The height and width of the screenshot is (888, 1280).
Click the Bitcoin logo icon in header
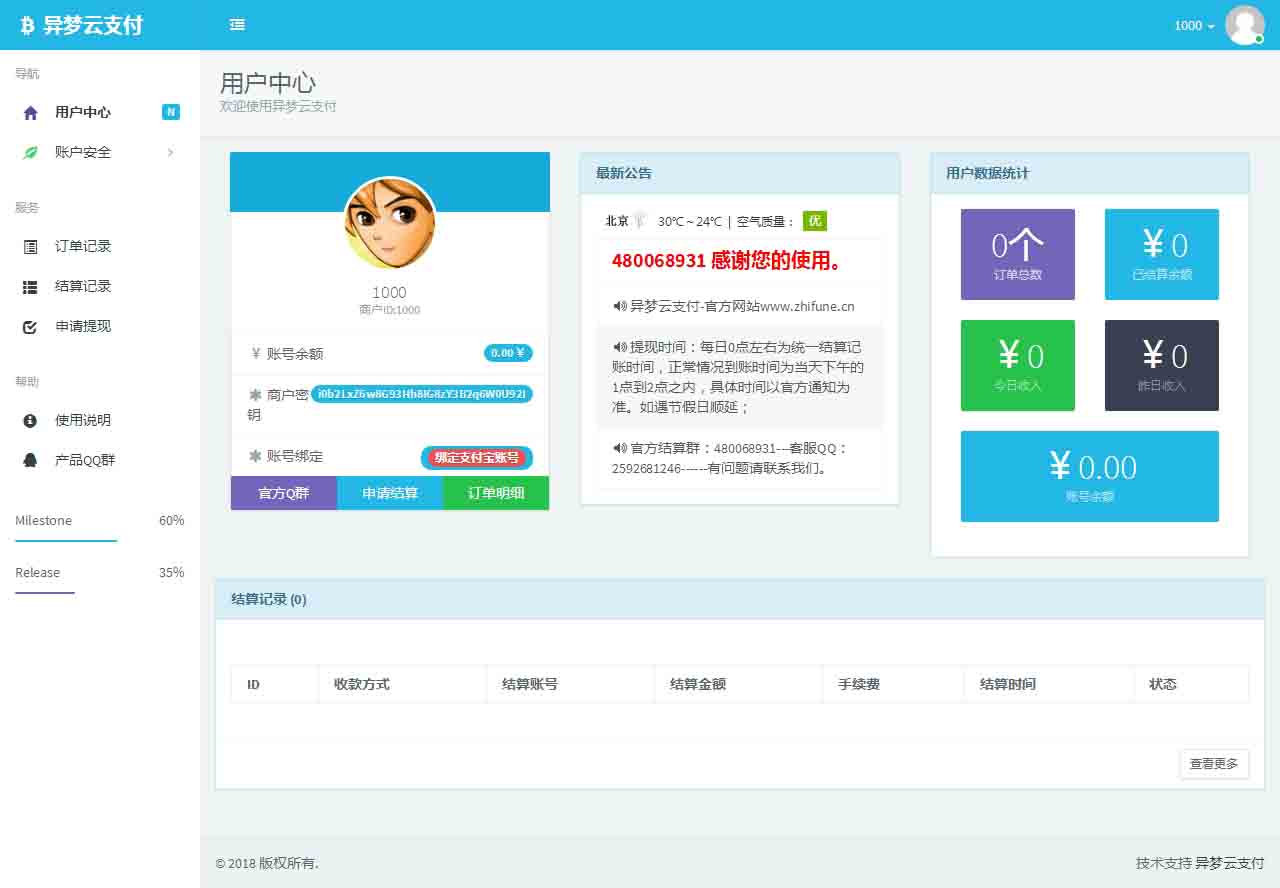tap(27, 26)
